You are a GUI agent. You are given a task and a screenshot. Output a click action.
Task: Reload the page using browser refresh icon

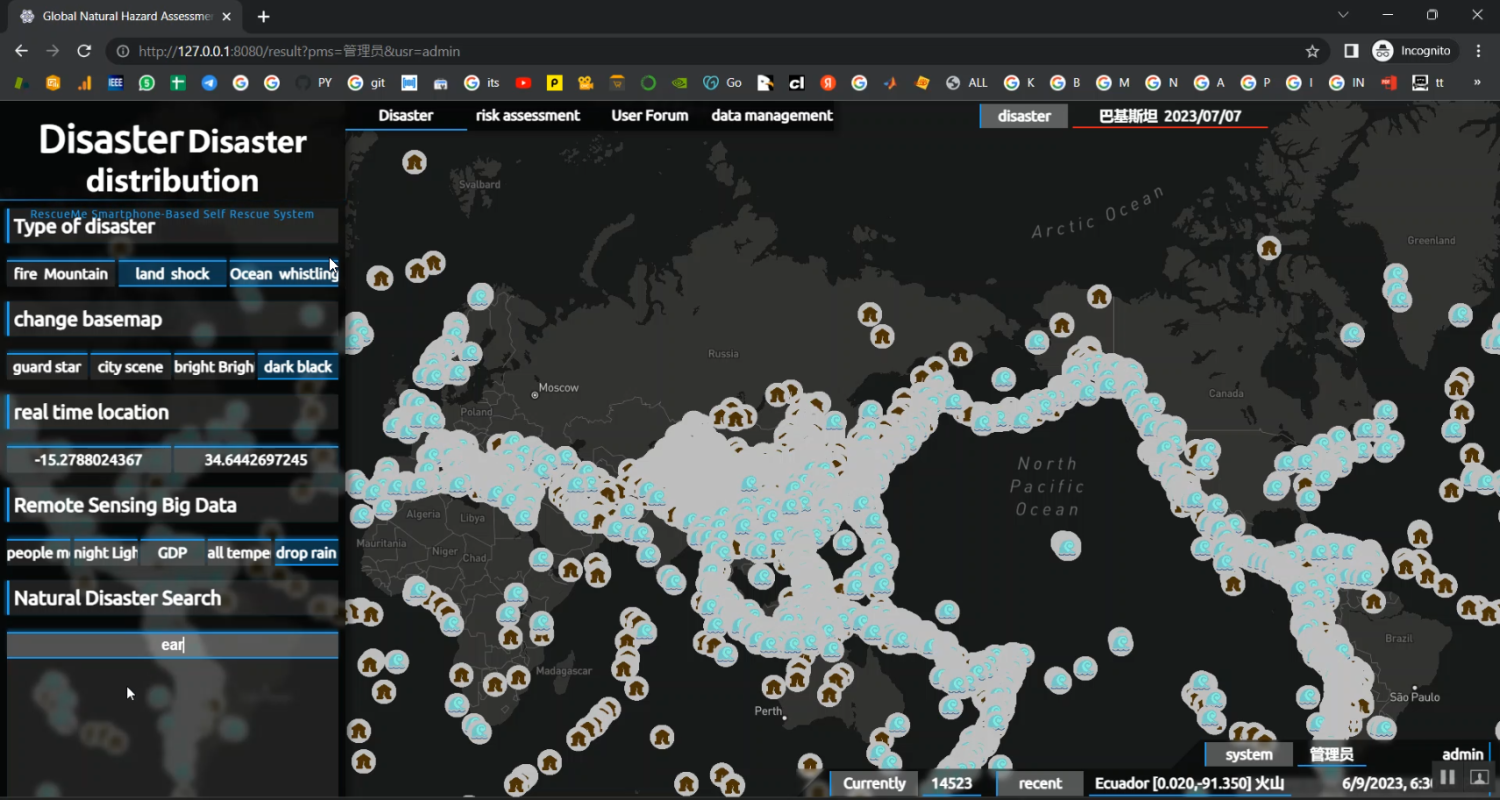pyautogui.click(x=84, y=51)
